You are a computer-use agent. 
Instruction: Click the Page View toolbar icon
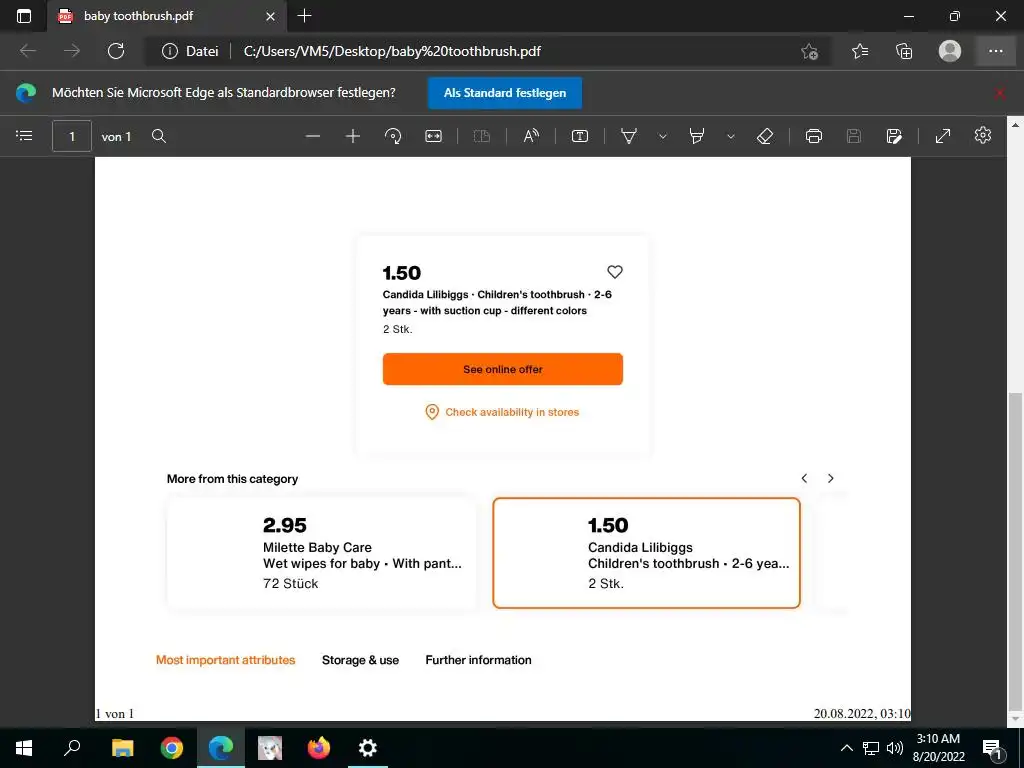point(482,136)
